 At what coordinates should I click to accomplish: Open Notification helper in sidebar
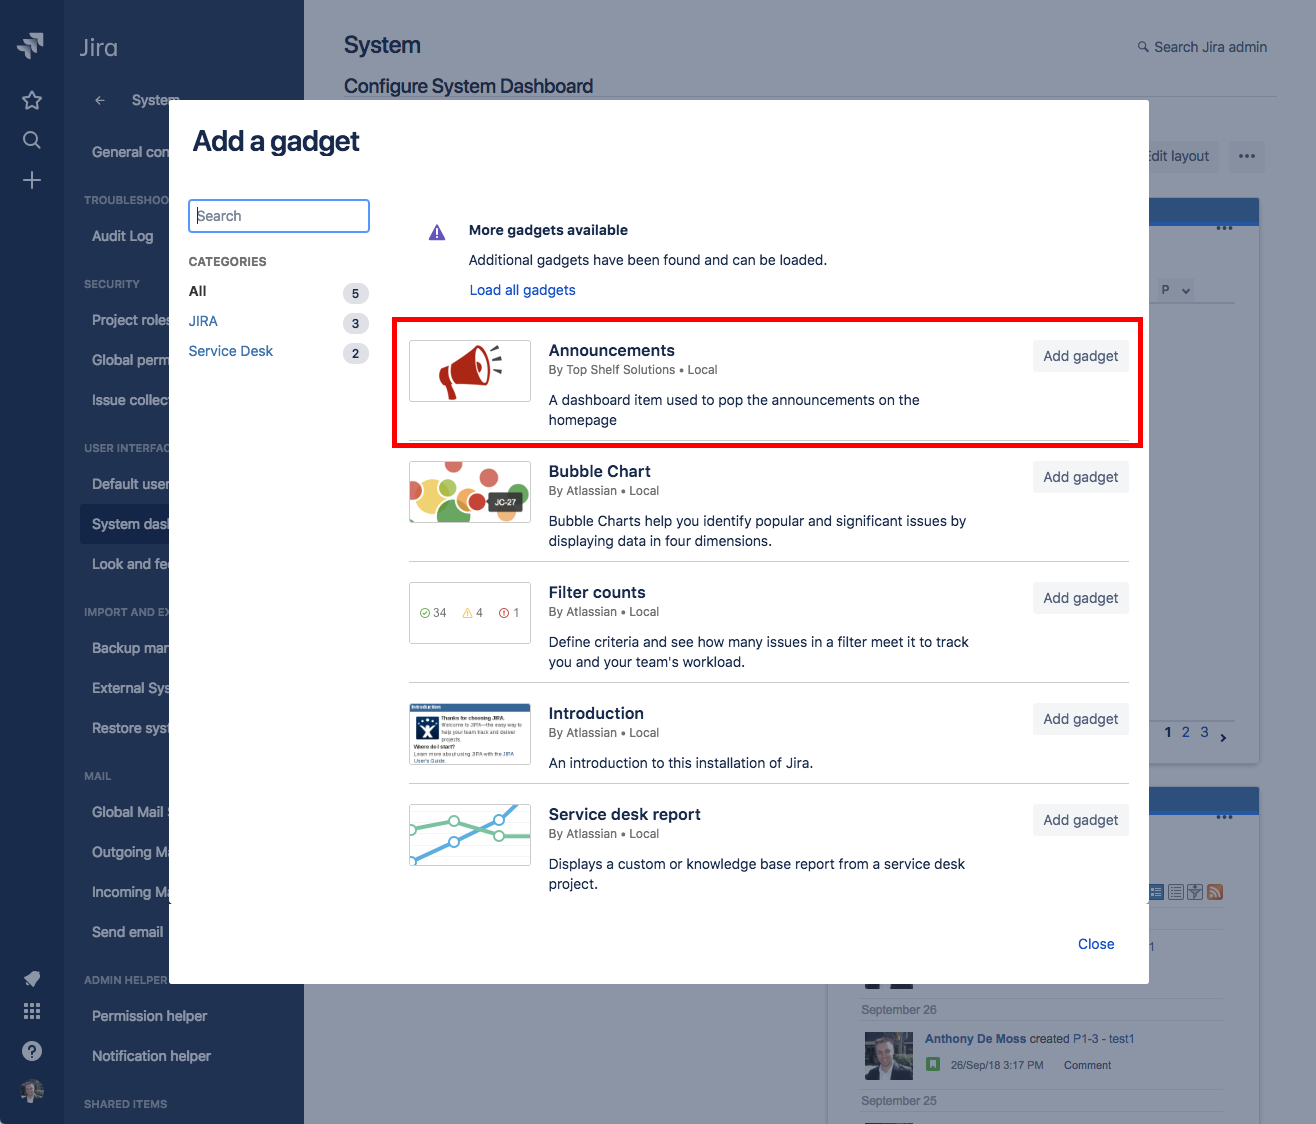152,1056
